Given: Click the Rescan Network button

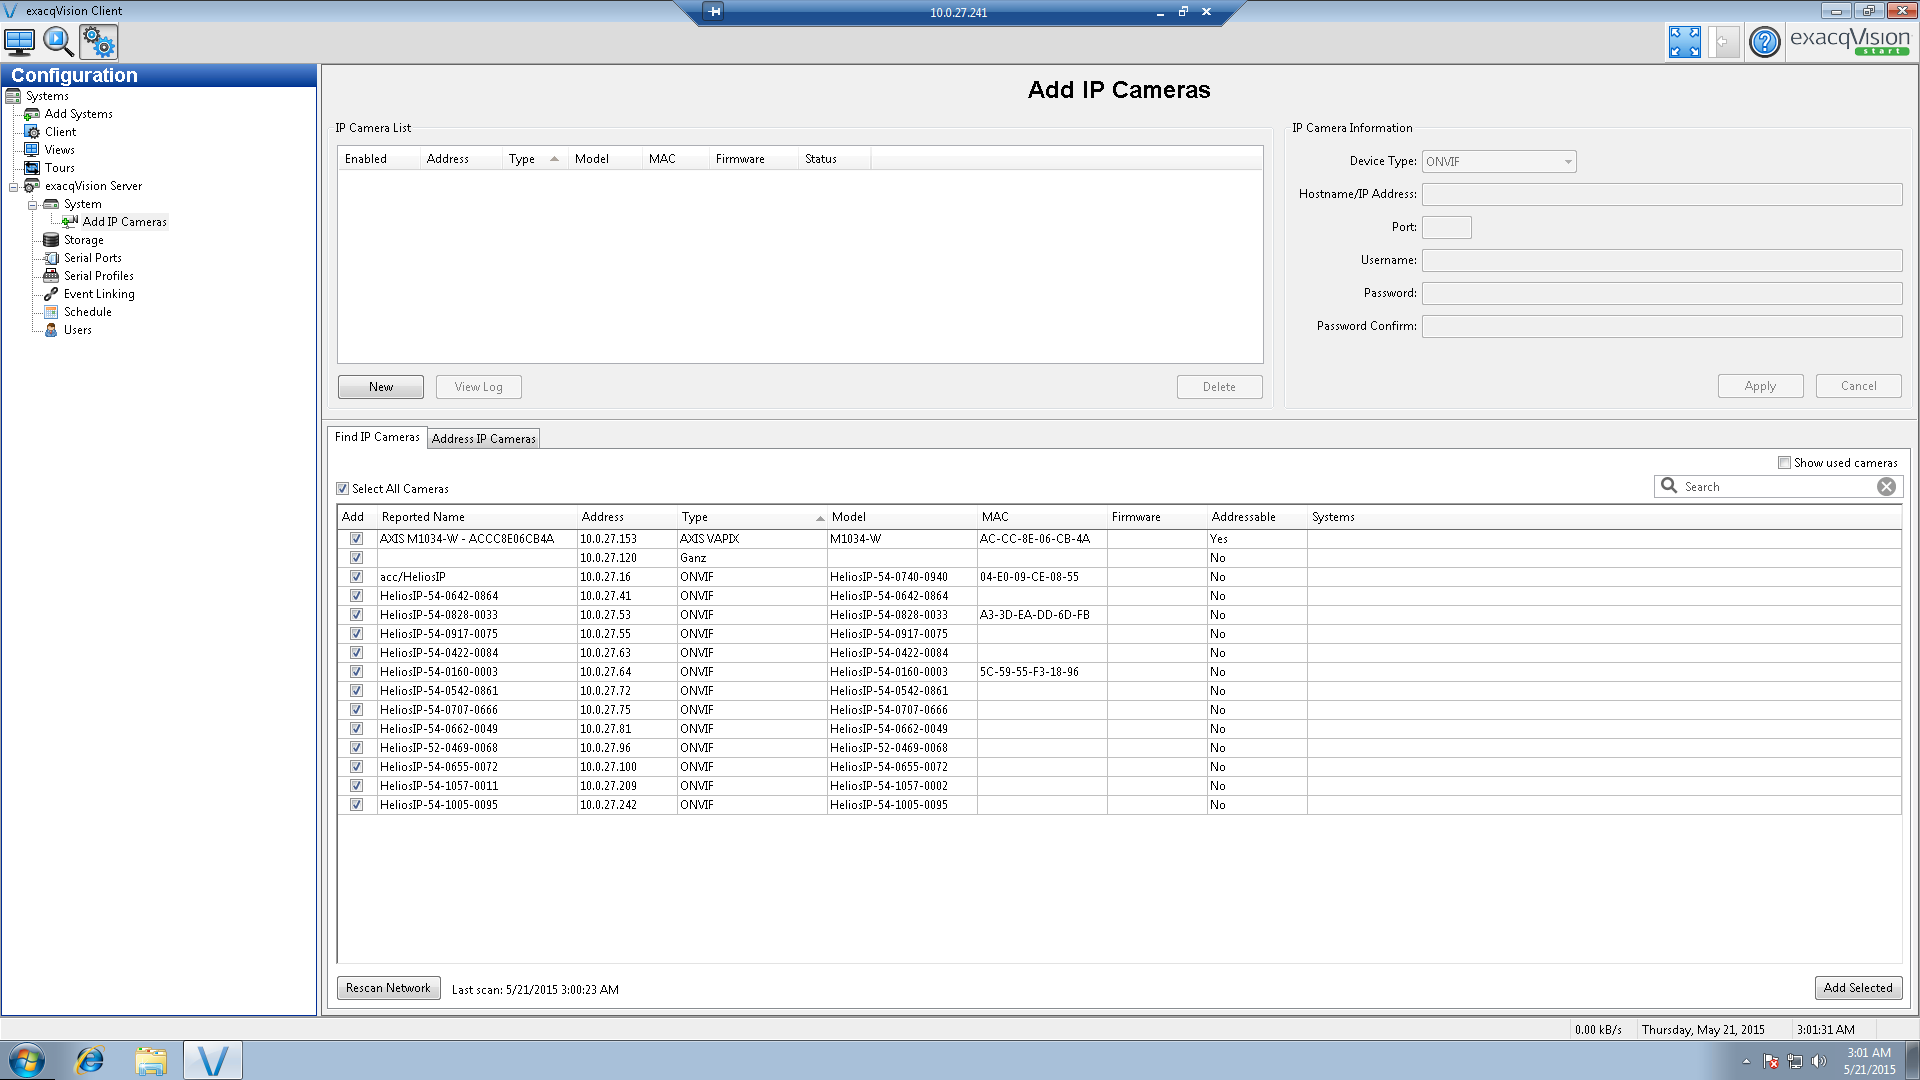Looking at the screenshot, I should click(388, 988).
